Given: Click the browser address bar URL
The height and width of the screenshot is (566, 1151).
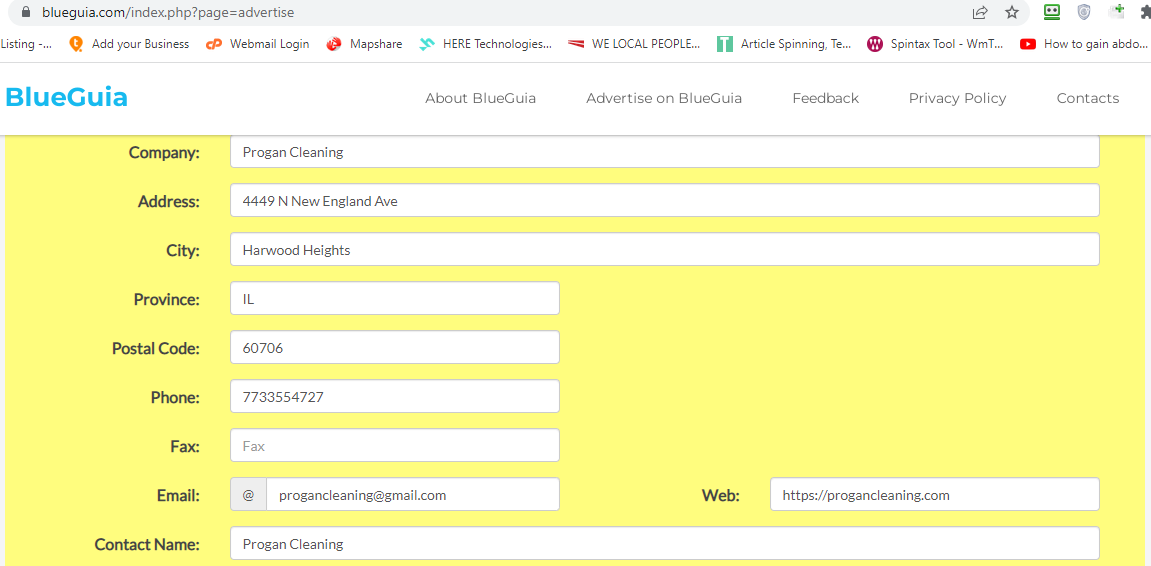Looking at the screenshot, I should [168, 12].
